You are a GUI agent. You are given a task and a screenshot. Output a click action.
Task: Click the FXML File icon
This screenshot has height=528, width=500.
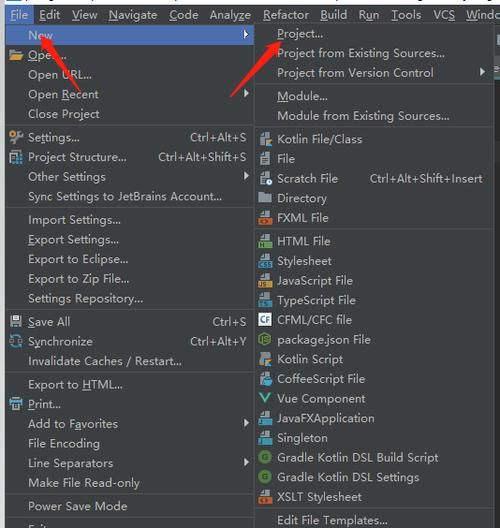click(265, 218)
